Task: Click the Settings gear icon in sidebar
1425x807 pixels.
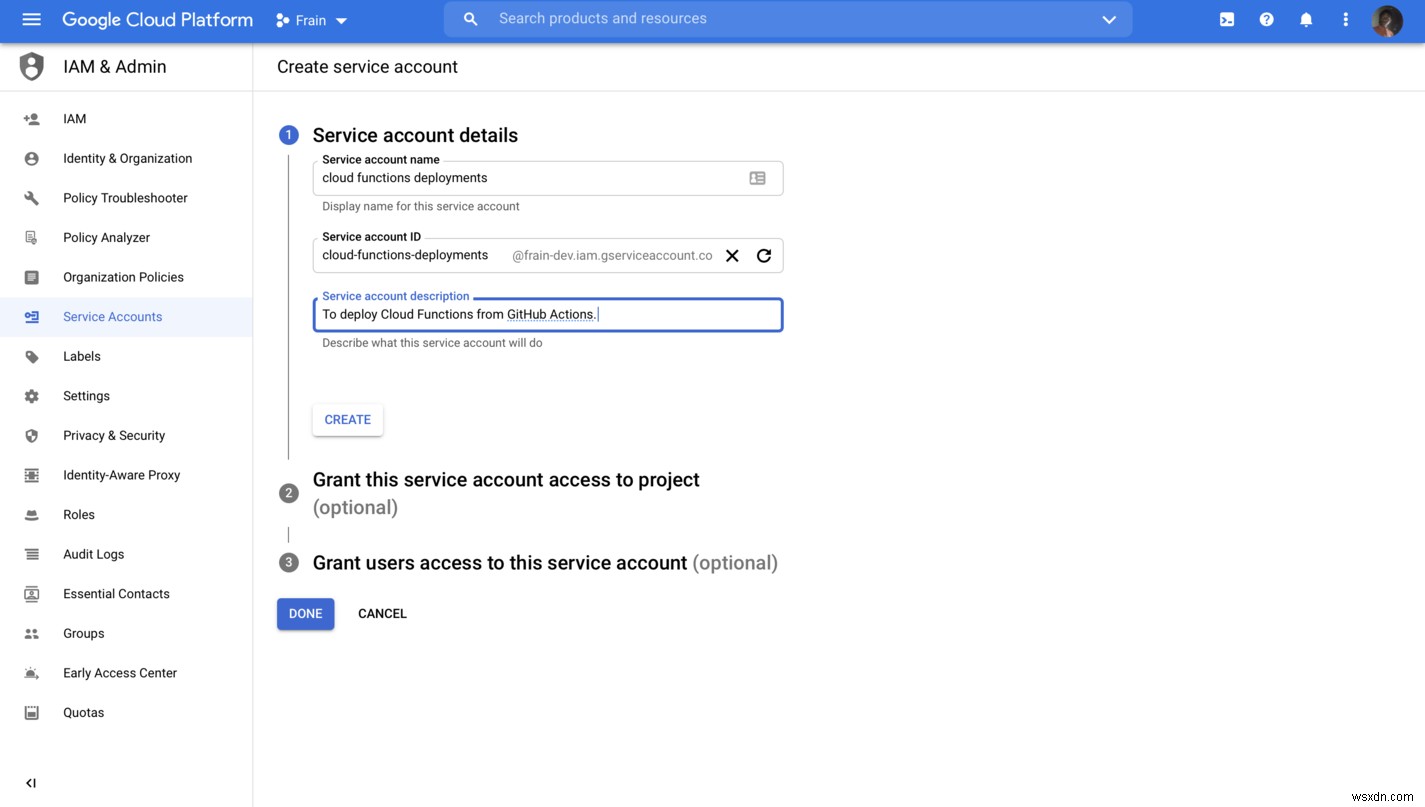Action: coord(31,395)
